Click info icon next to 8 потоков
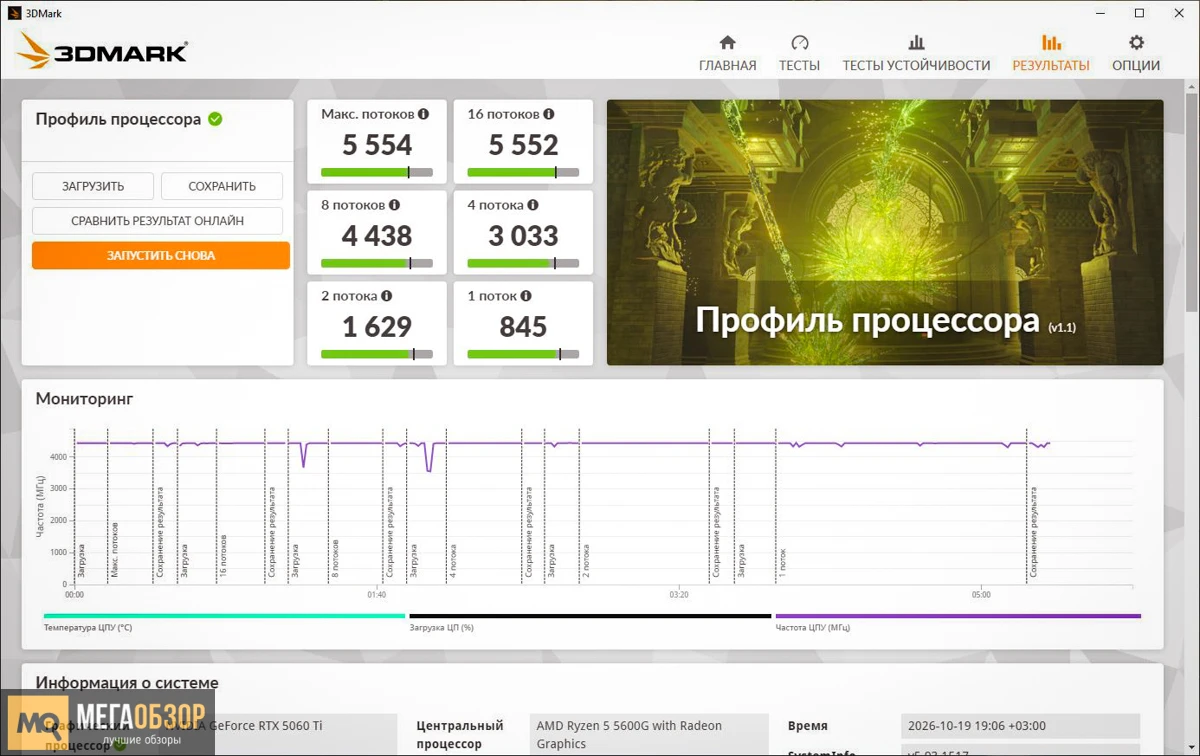This screenshot has height=756, width=1200. (394, 205)
